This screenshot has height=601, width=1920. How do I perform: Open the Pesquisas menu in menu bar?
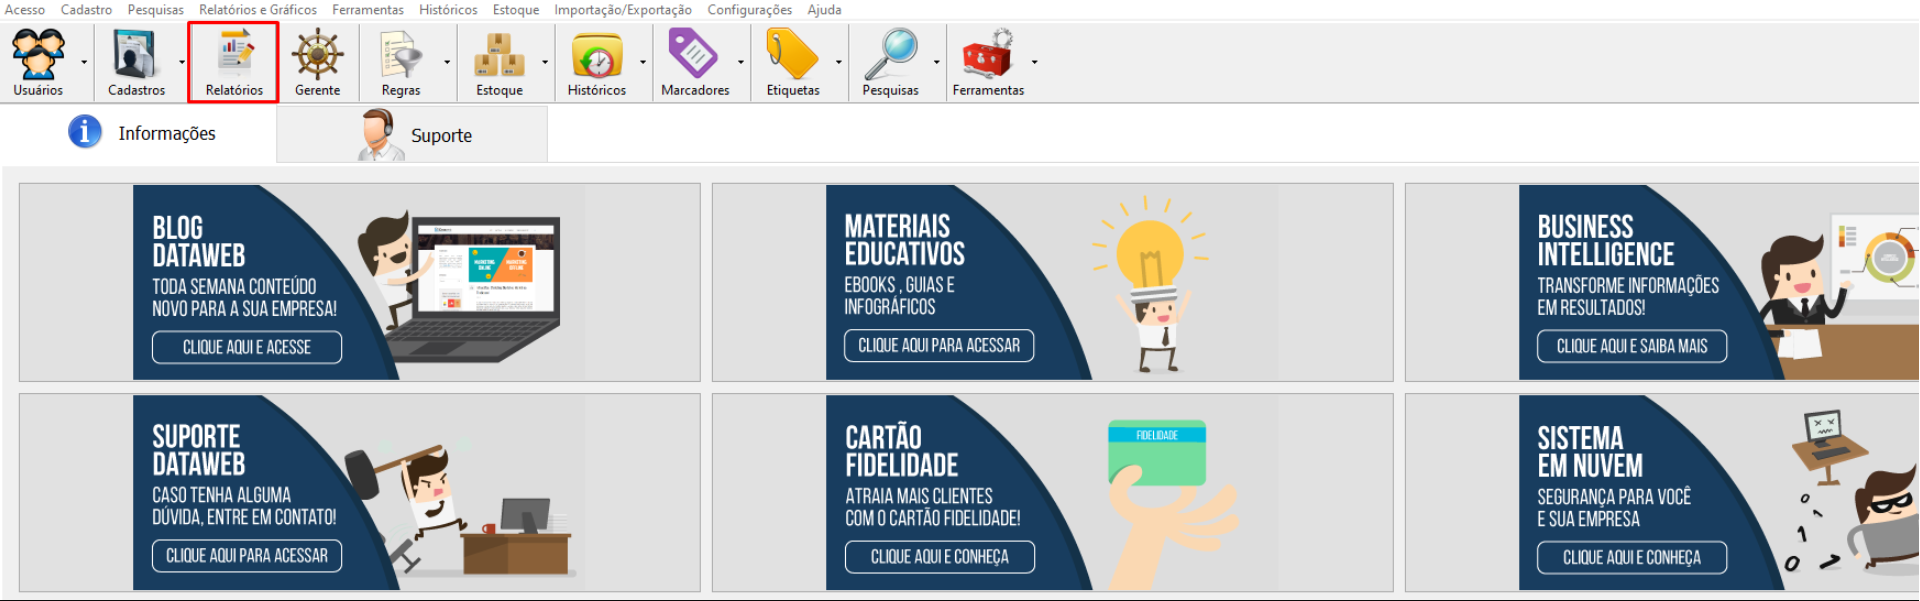pos(155,10)
